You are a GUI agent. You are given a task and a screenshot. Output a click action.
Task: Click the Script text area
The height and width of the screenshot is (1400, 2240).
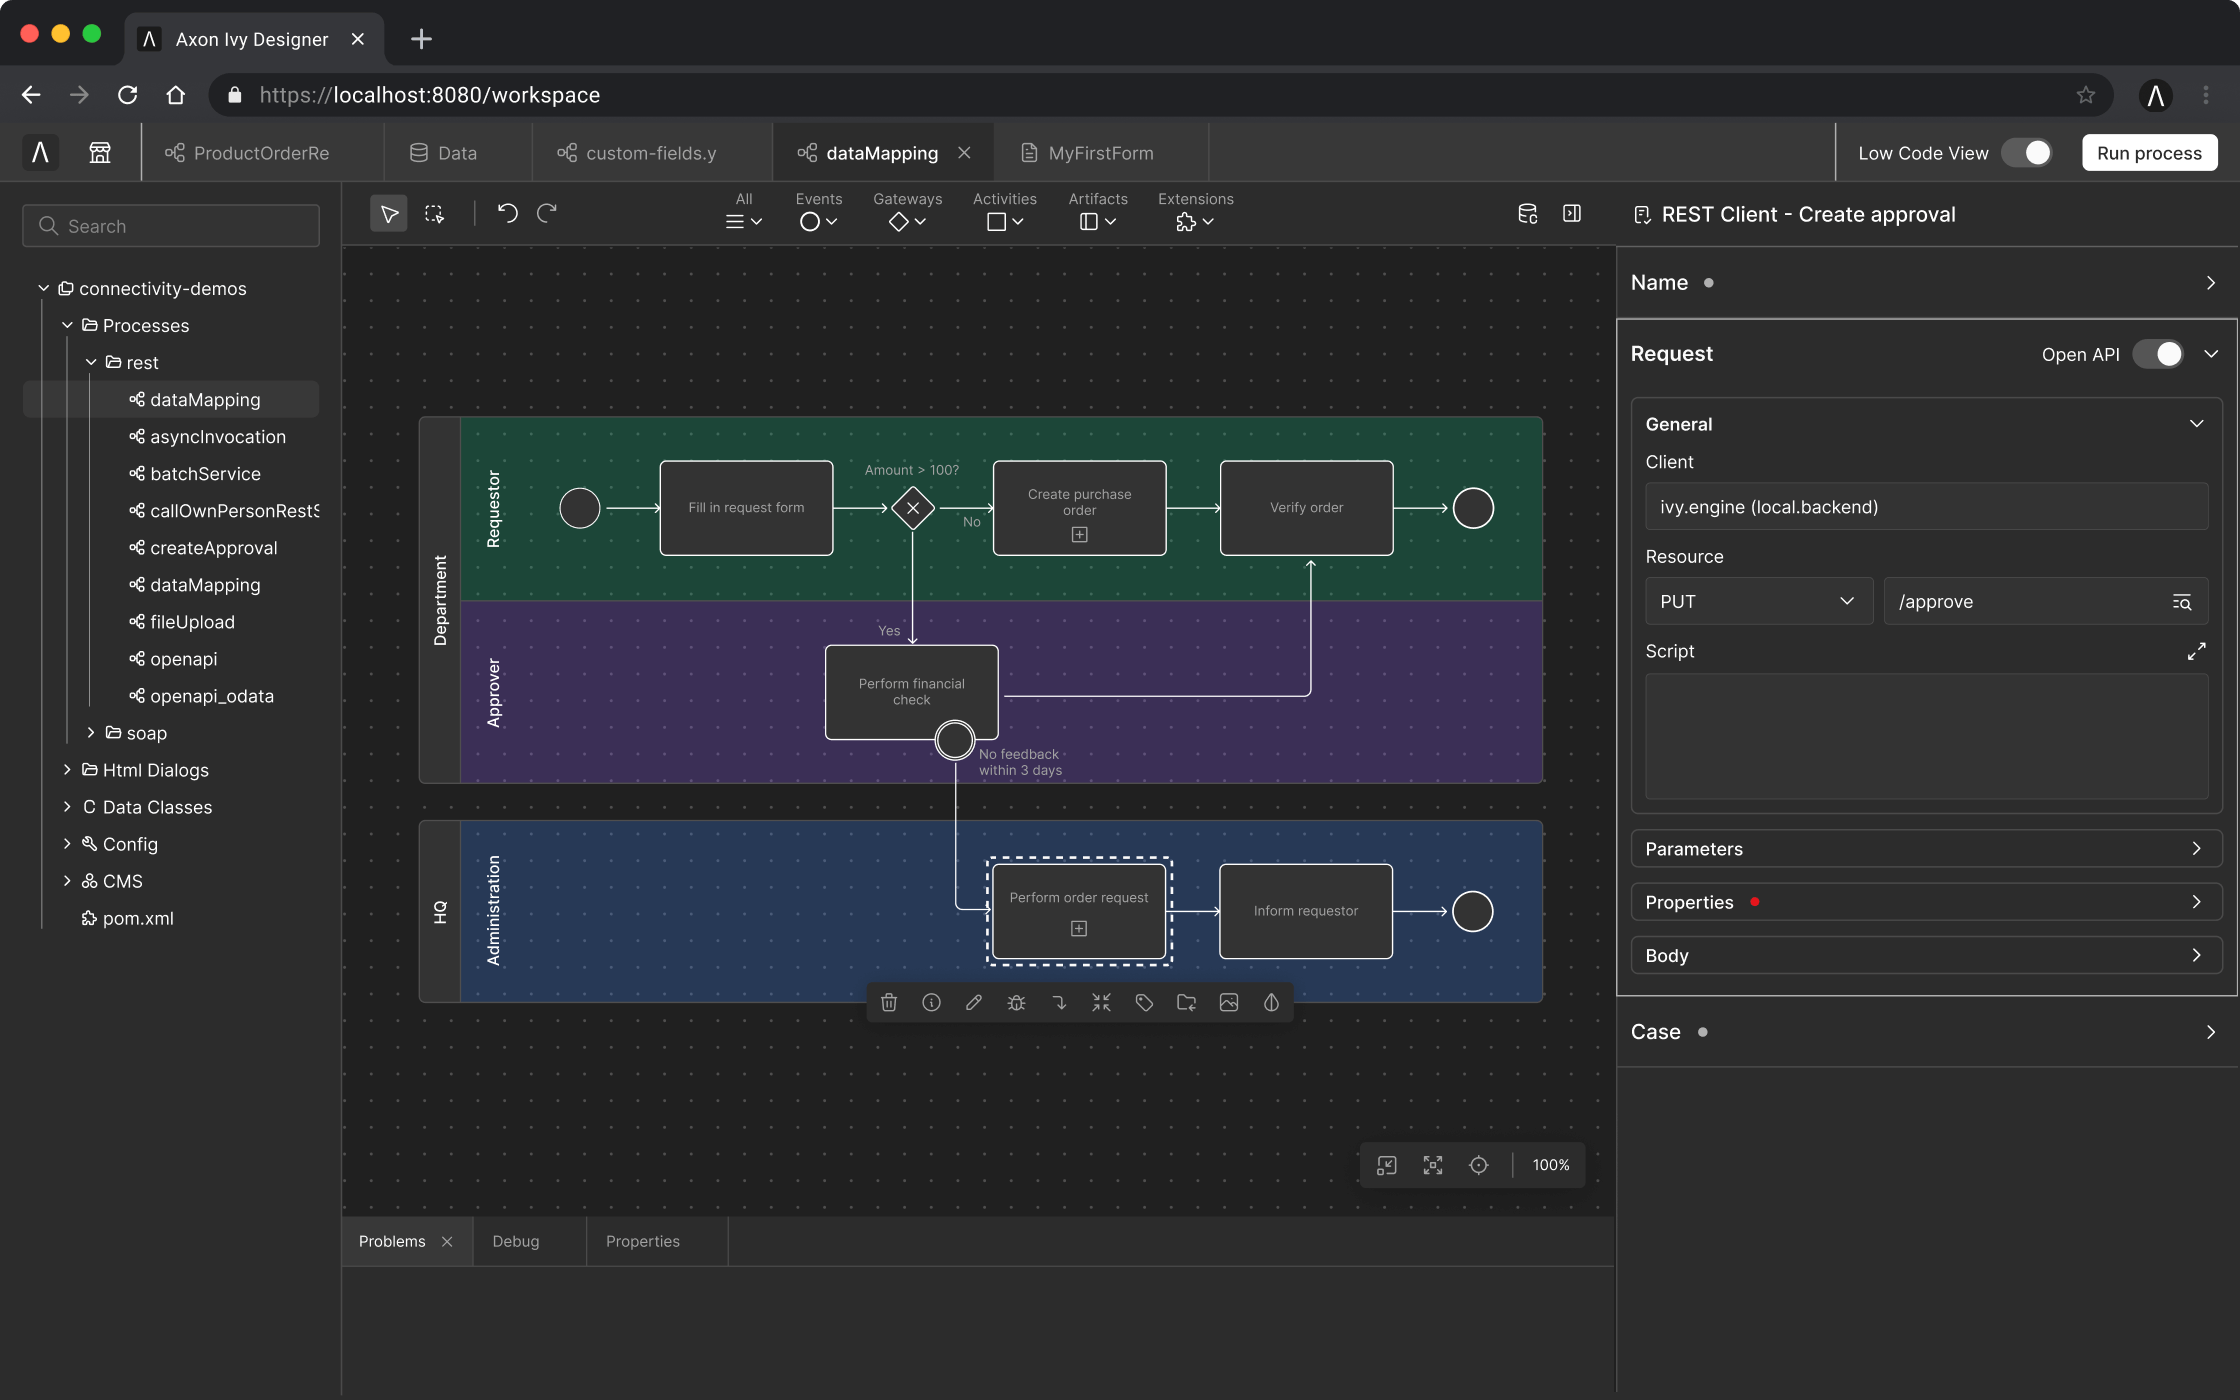[1926, 736]
